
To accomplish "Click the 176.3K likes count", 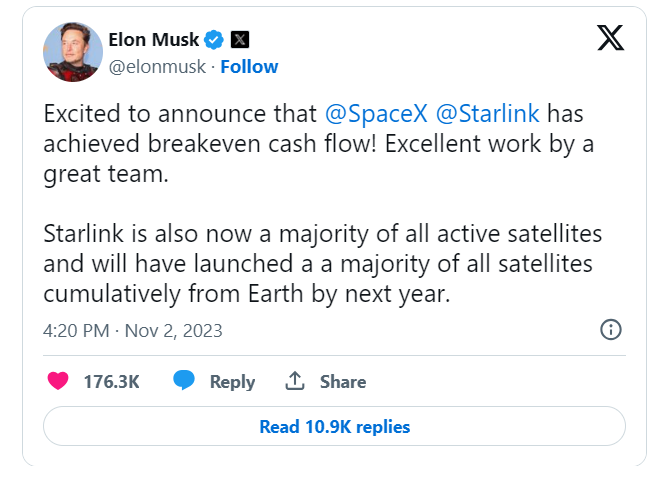I will pos(112,382).
